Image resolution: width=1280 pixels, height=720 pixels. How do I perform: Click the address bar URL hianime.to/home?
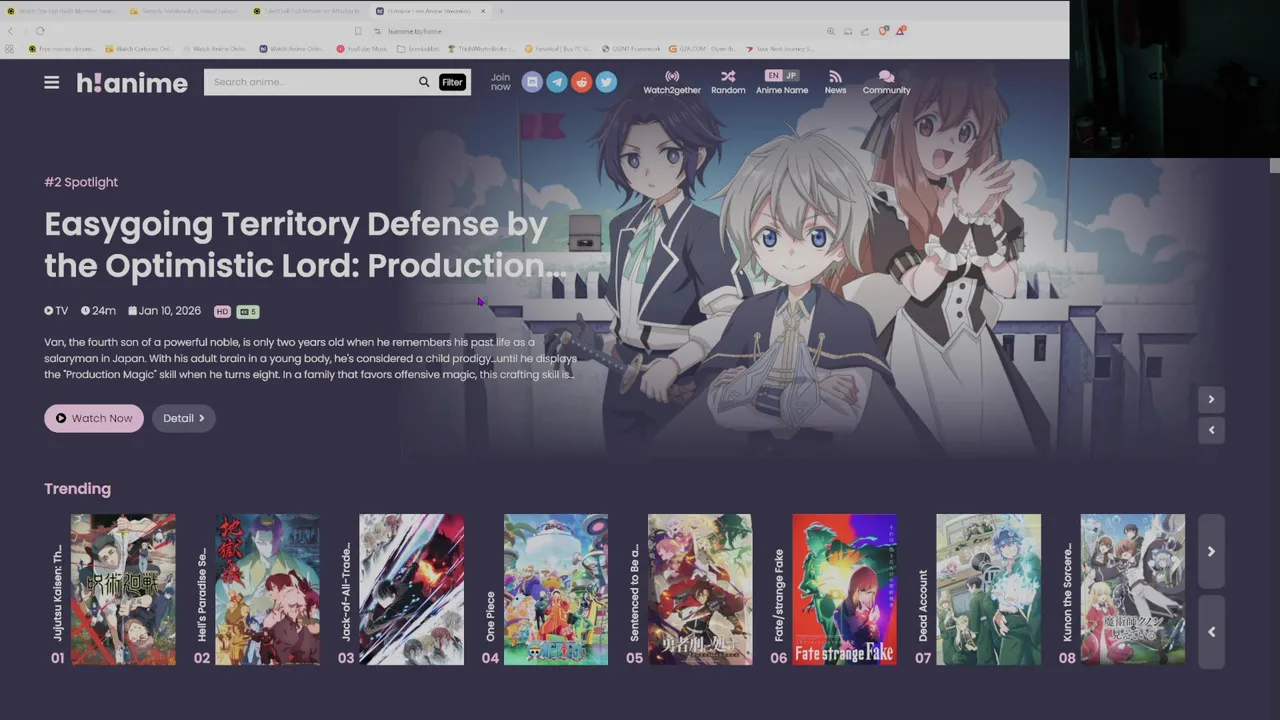pyautogui.click(x=415, y=31)
